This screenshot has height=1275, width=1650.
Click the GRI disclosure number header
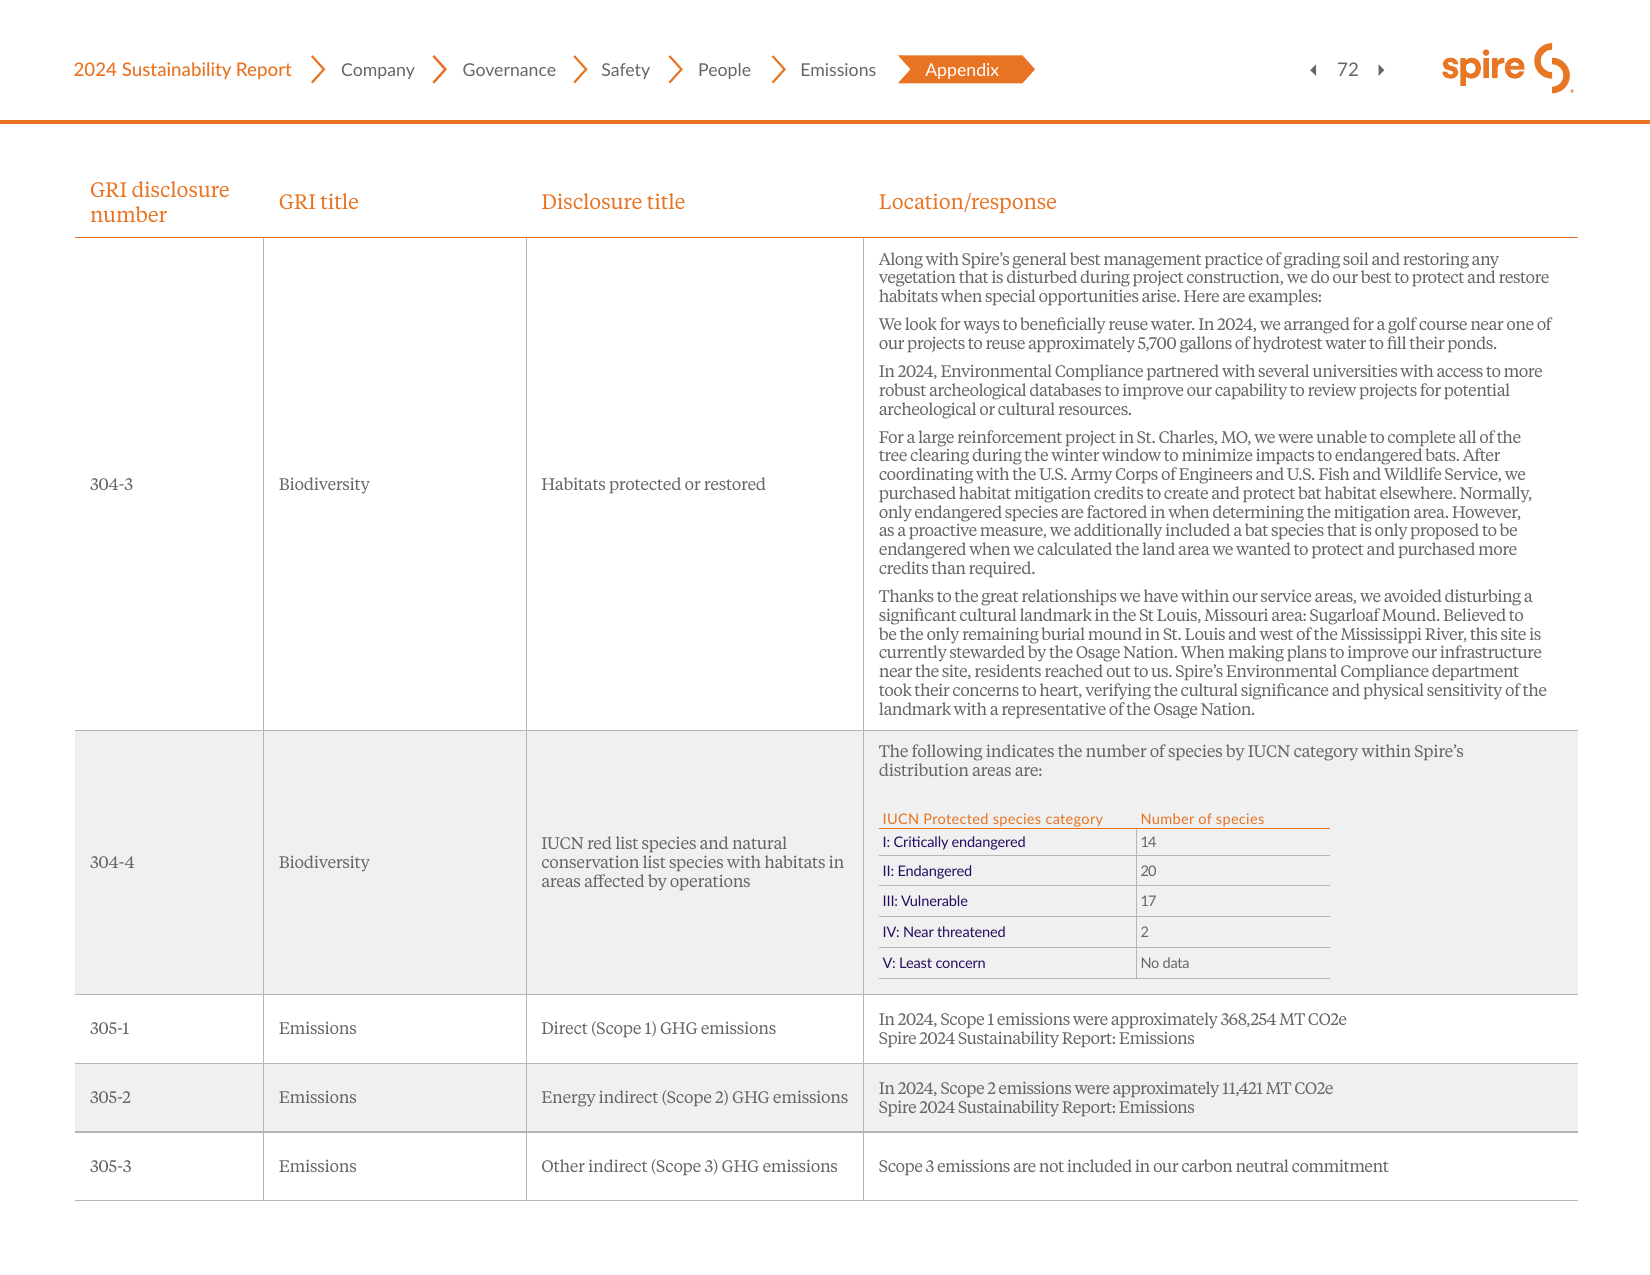[160, 202]
